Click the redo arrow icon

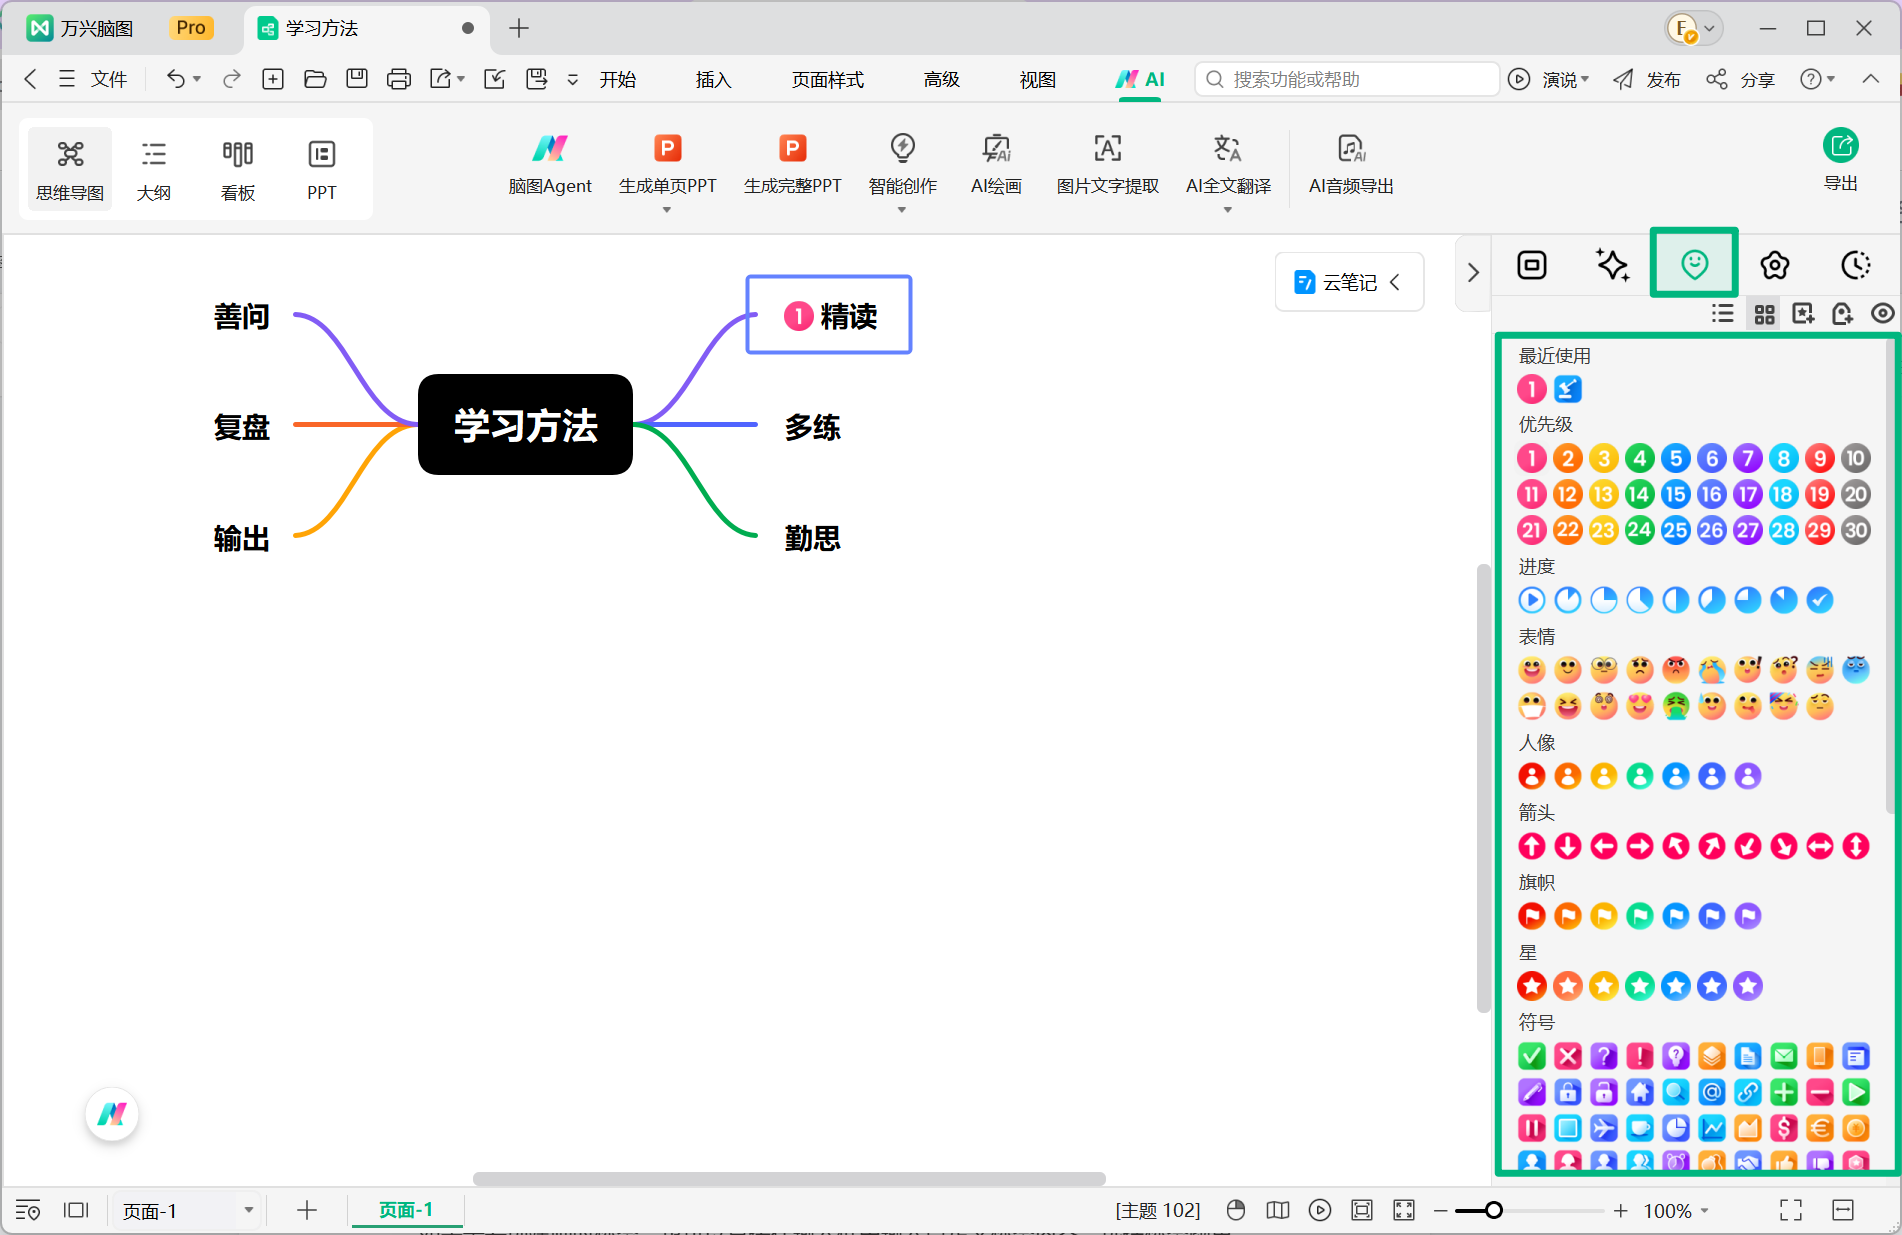[232, 79]
